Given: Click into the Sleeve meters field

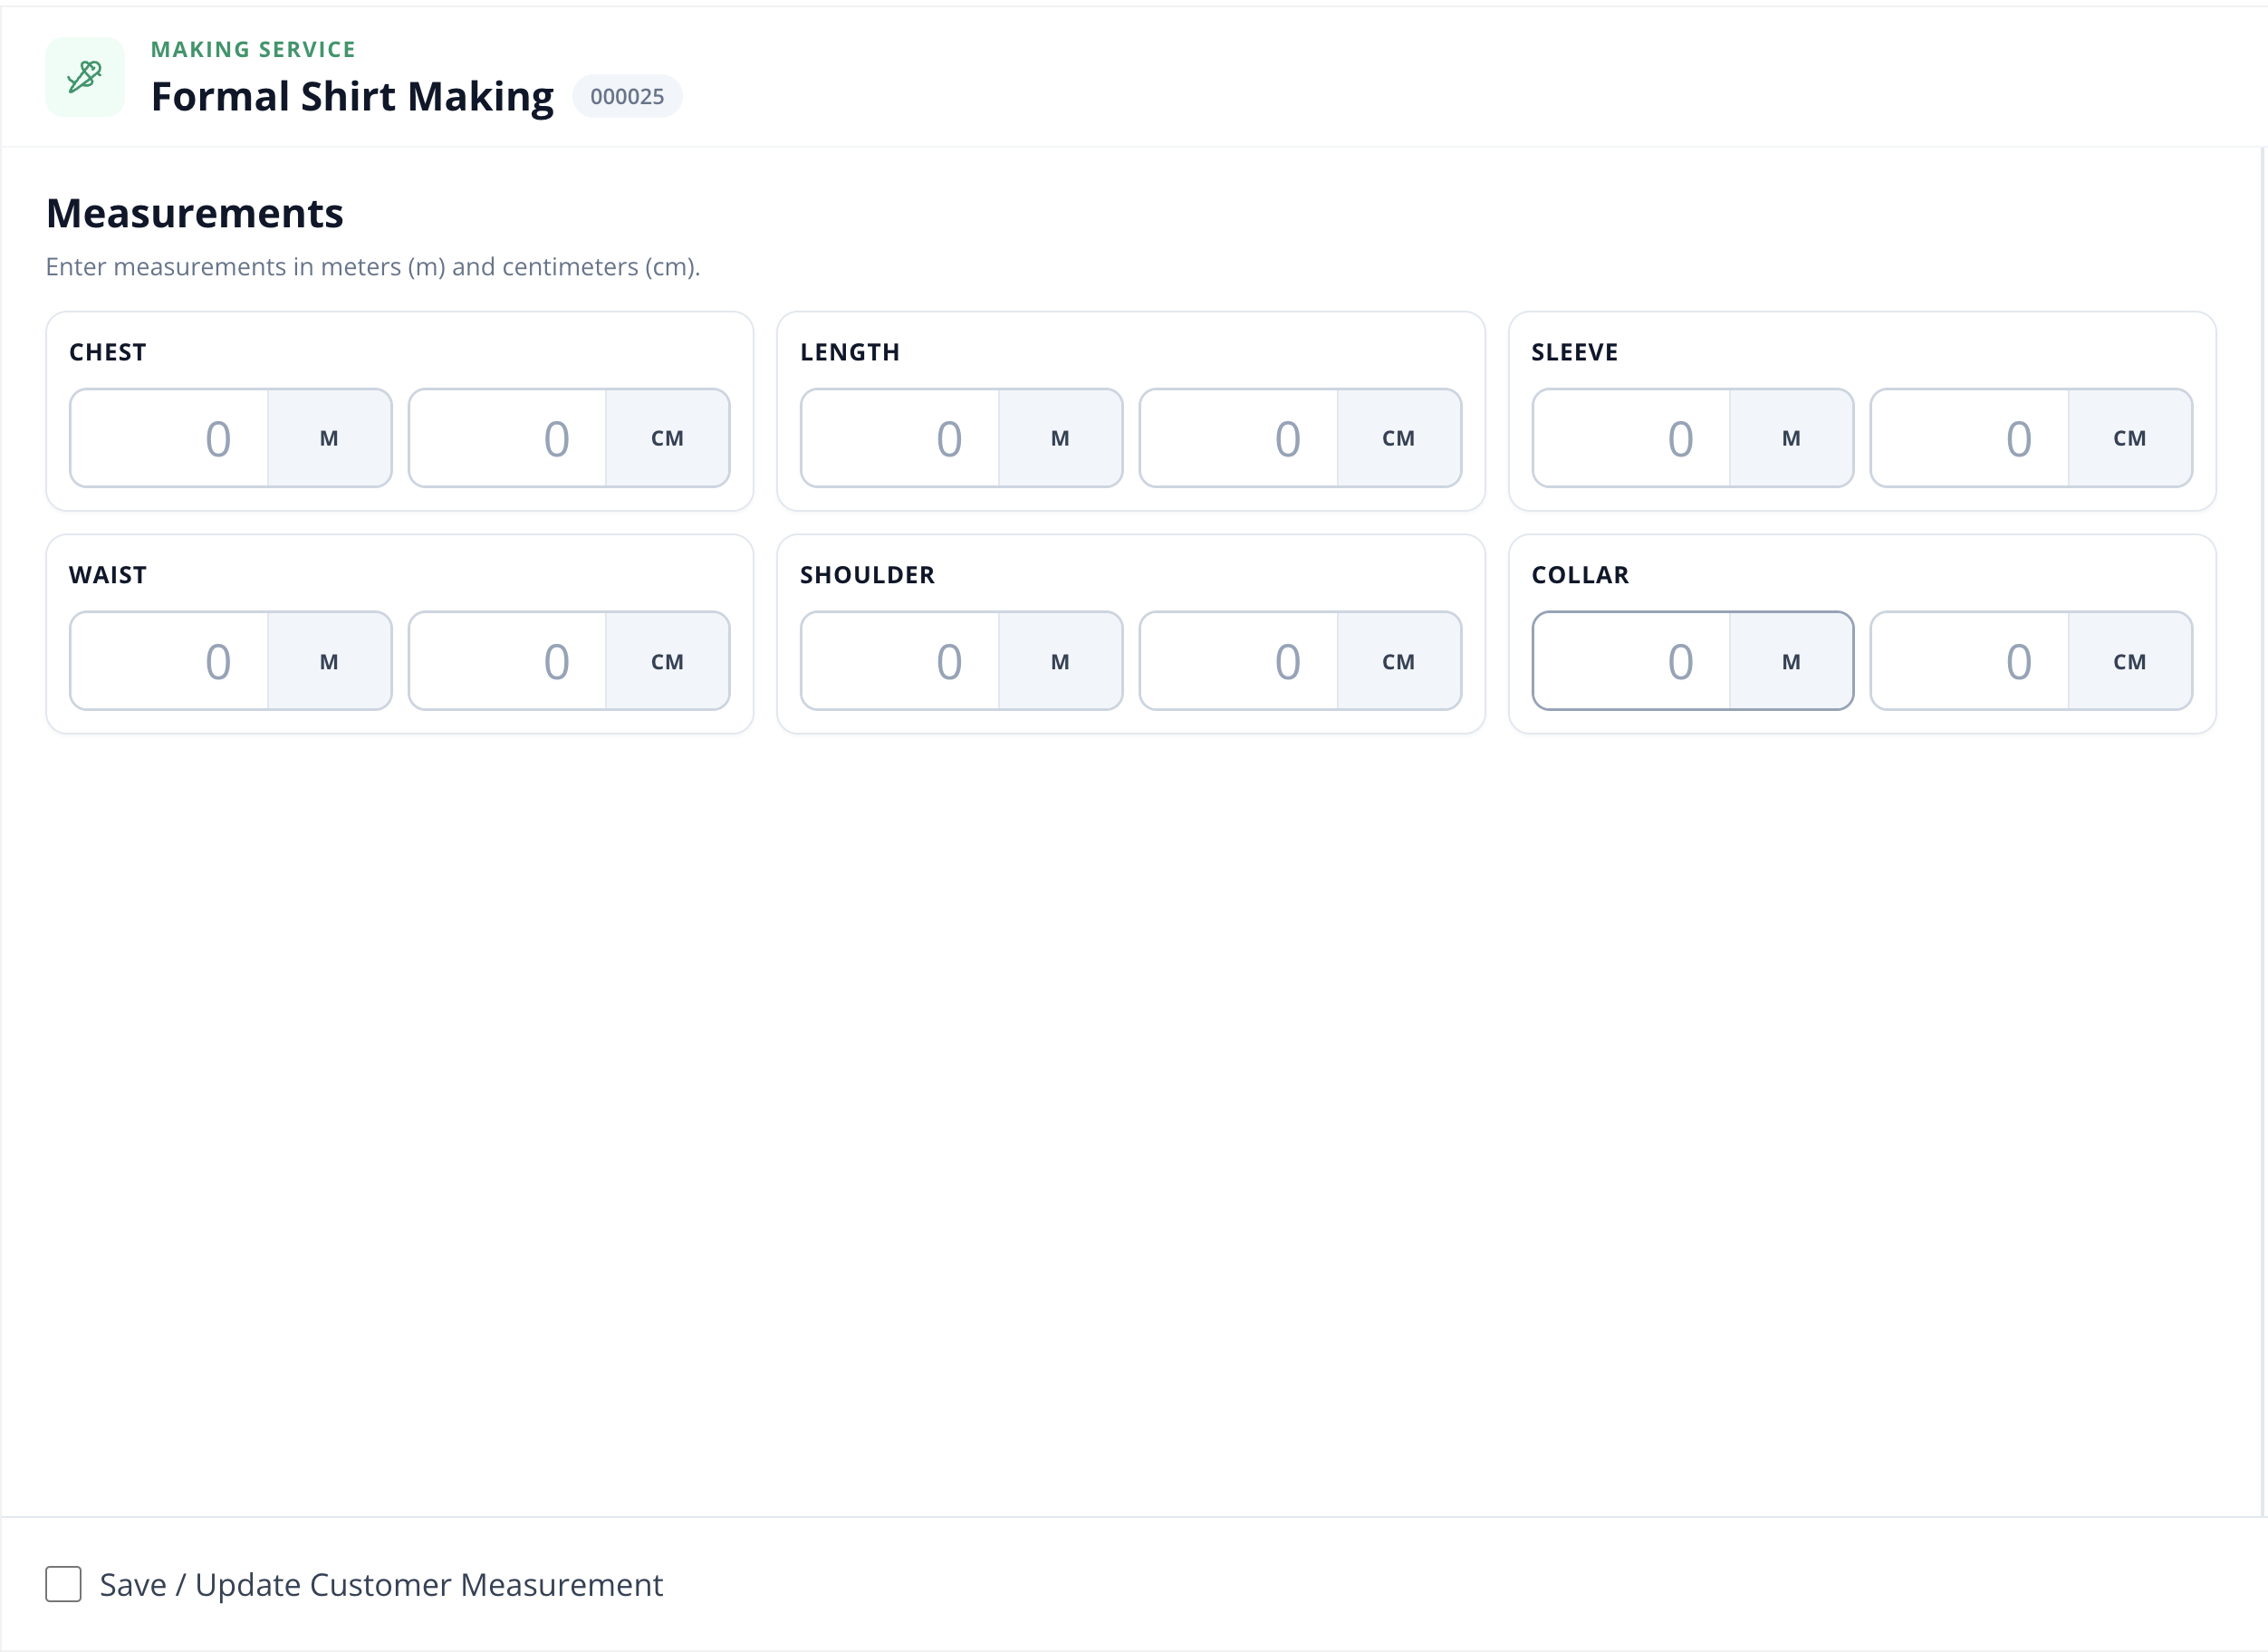Looking at the screenshot, I should coord(1631,438).
